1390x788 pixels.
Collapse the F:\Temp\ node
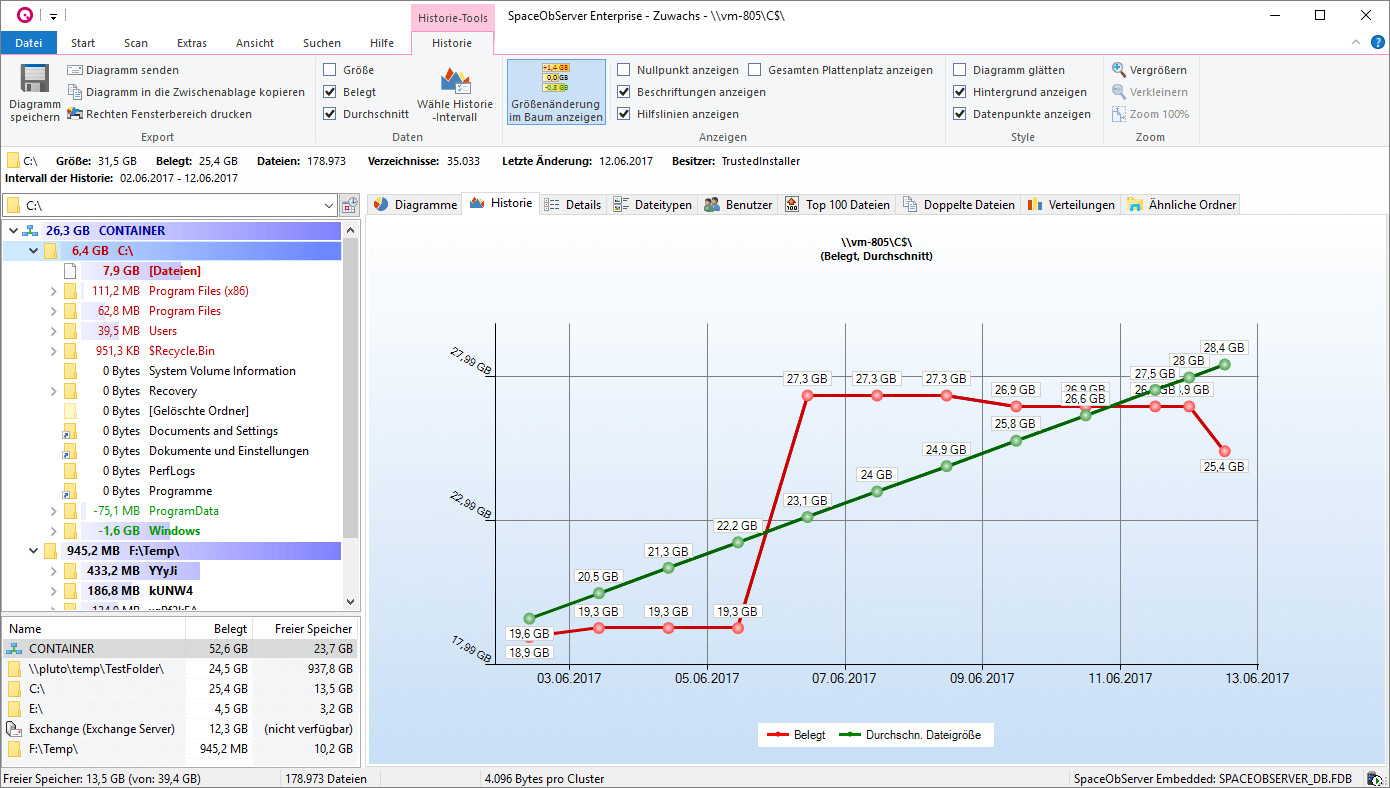click(x=34, y=551)
